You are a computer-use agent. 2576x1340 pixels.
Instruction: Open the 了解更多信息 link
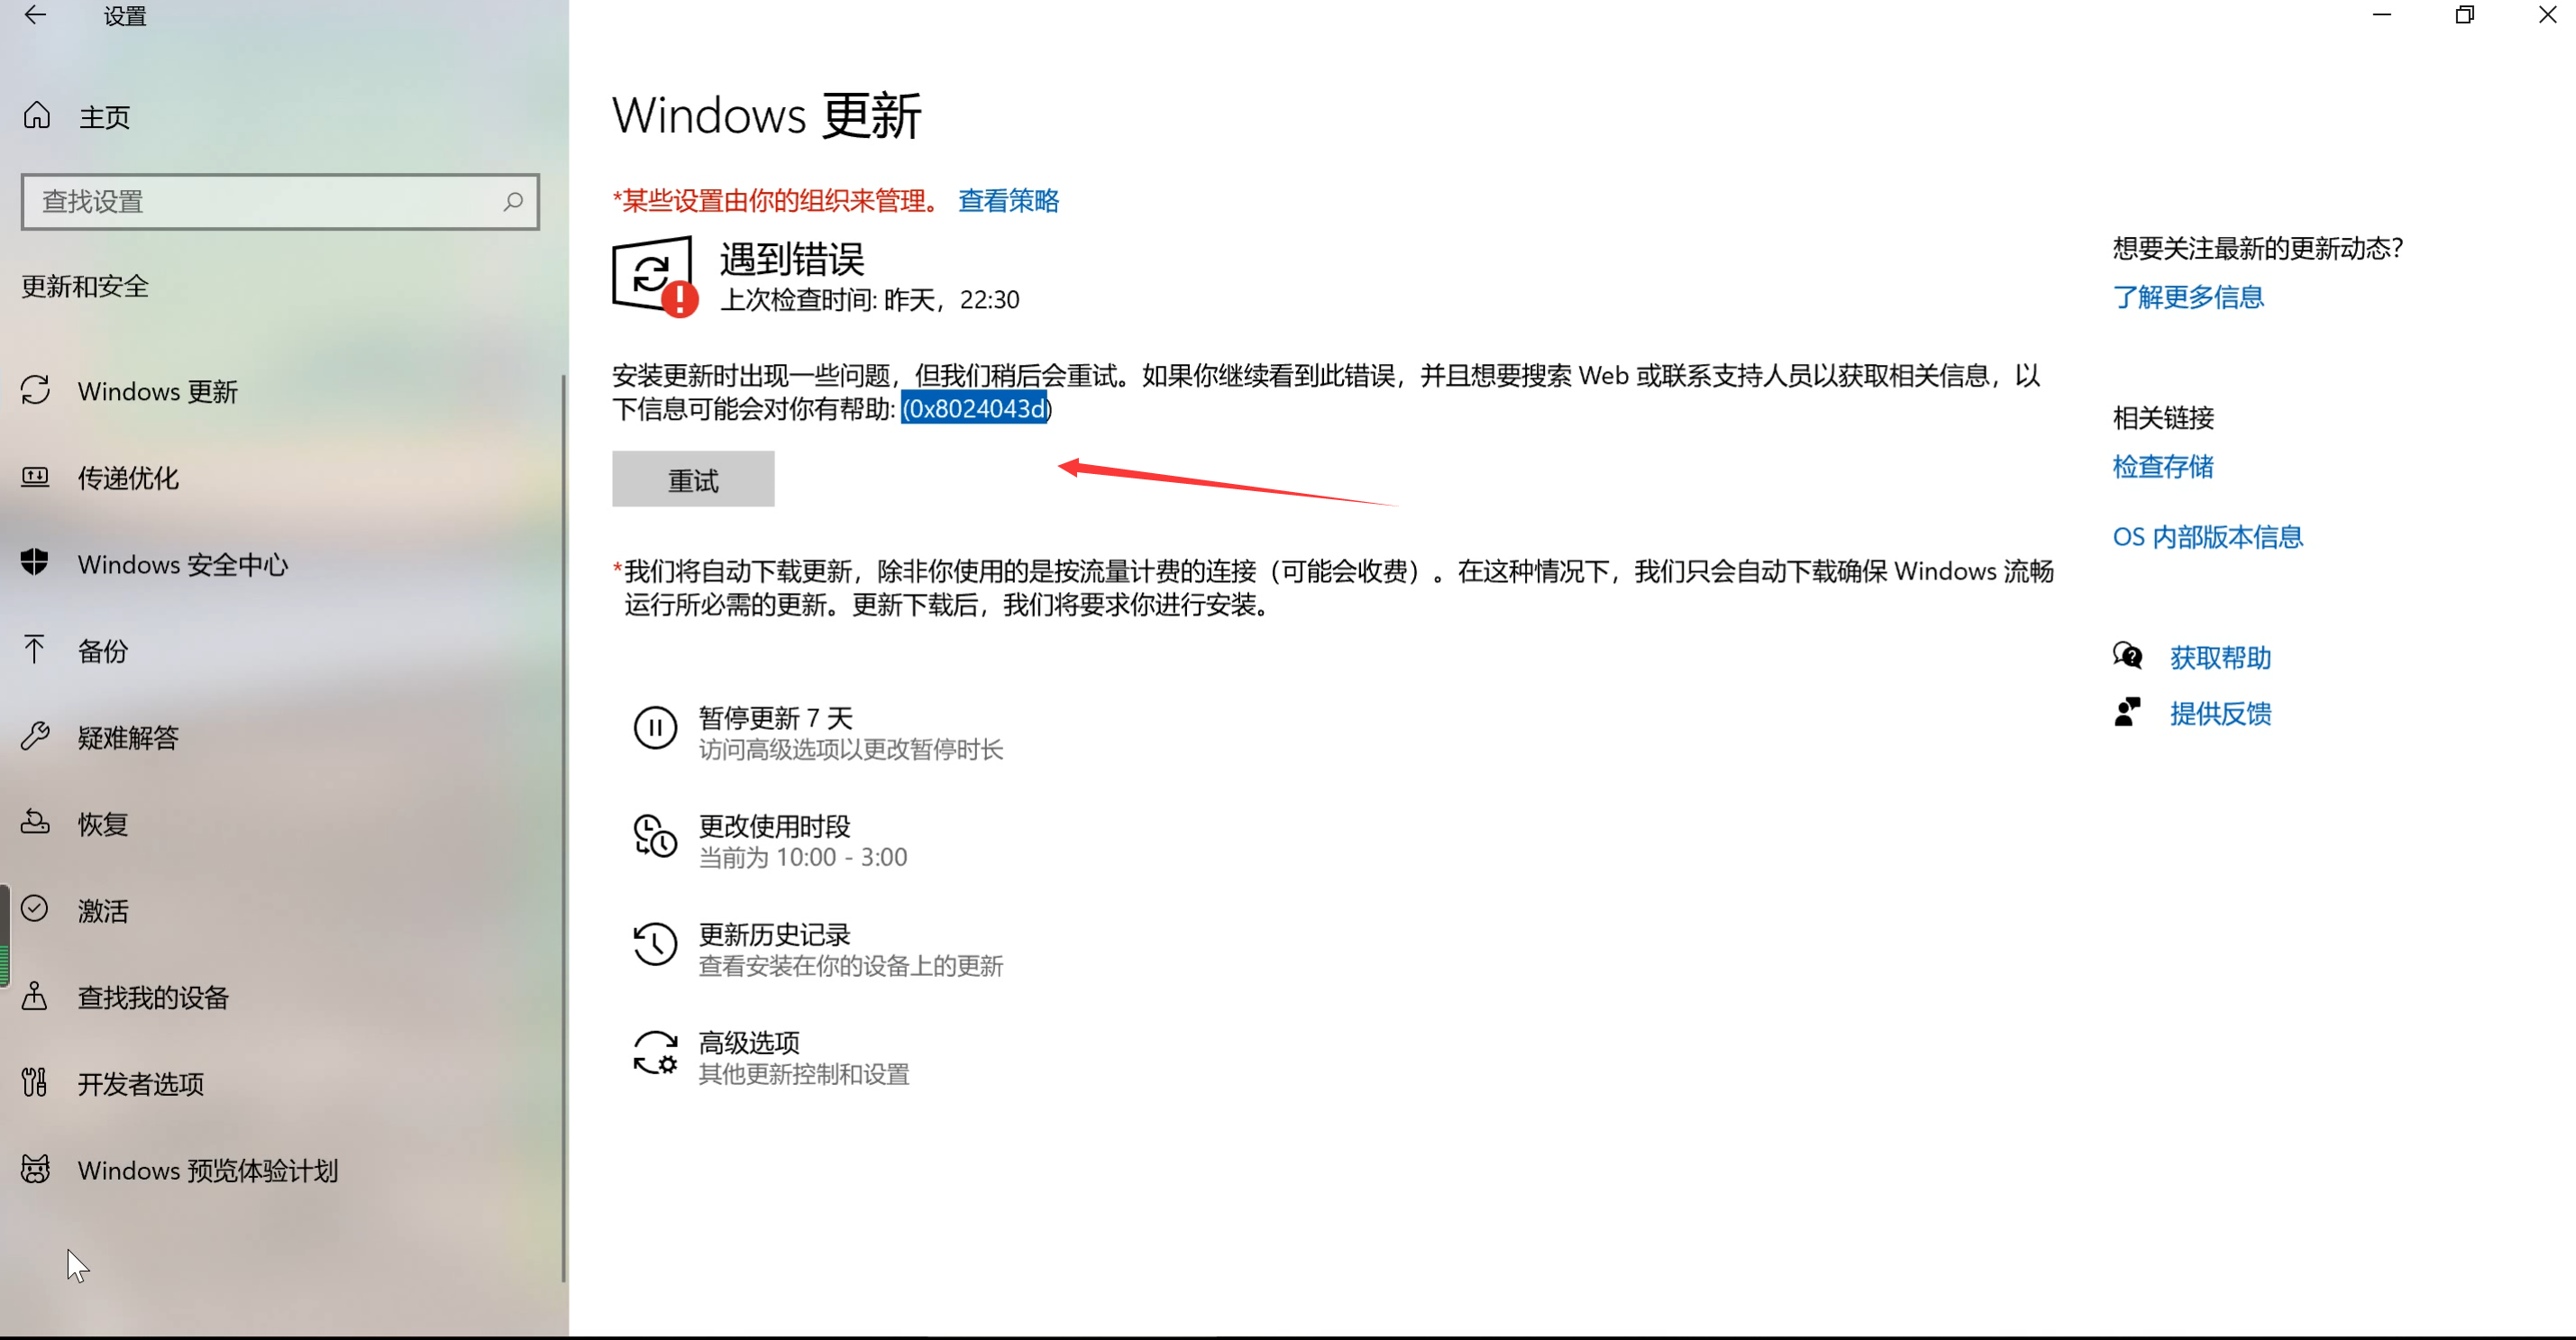[x=2188, y=297]
